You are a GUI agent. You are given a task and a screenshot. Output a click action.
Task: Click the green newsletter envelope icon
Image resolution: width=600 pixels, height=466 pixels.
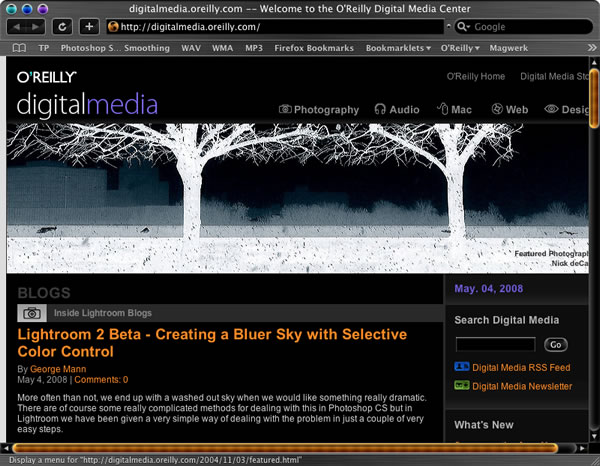[x=461, y=385]
